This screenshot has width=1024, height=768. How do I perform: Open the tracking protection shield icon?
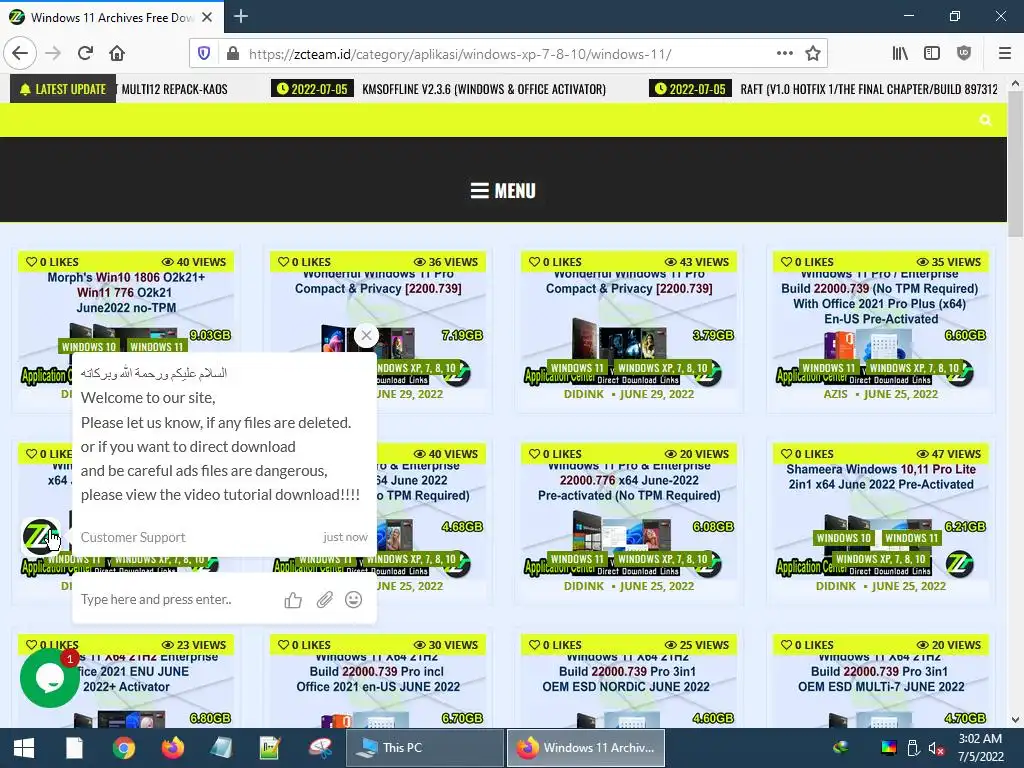204,53
